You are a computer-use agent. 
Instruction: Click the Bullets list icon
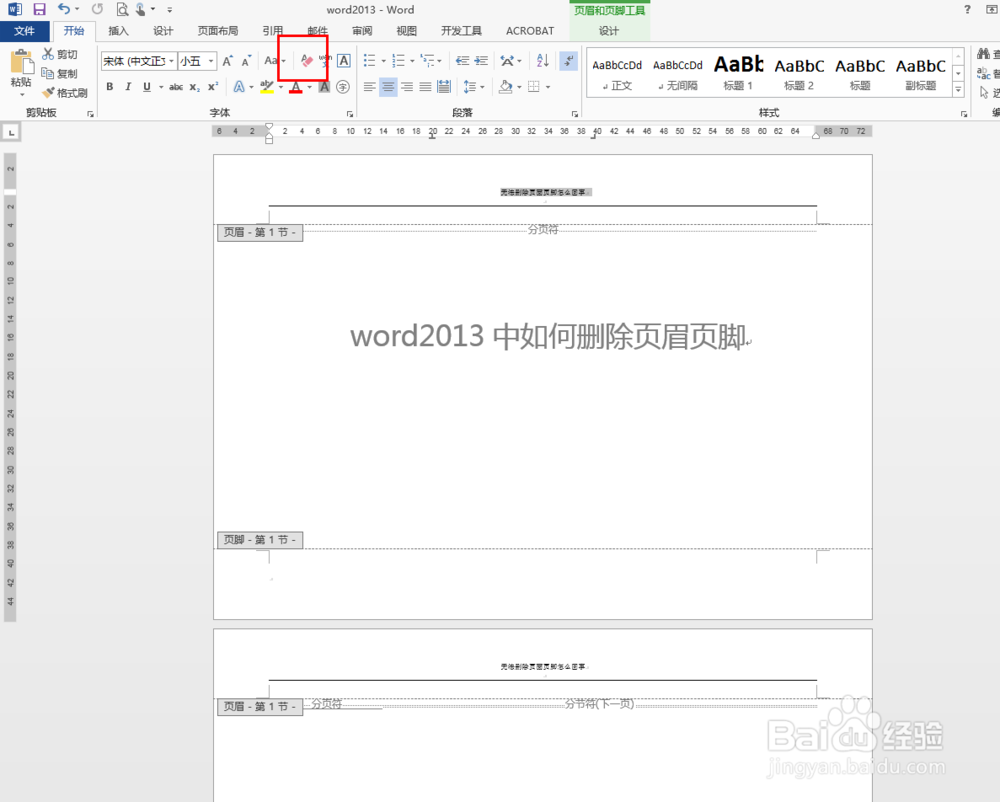(x=369, y=61)
